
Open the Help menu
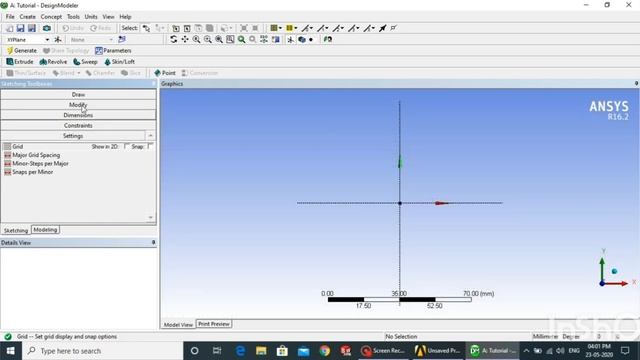pyautogui.click(x=125, y=17)
